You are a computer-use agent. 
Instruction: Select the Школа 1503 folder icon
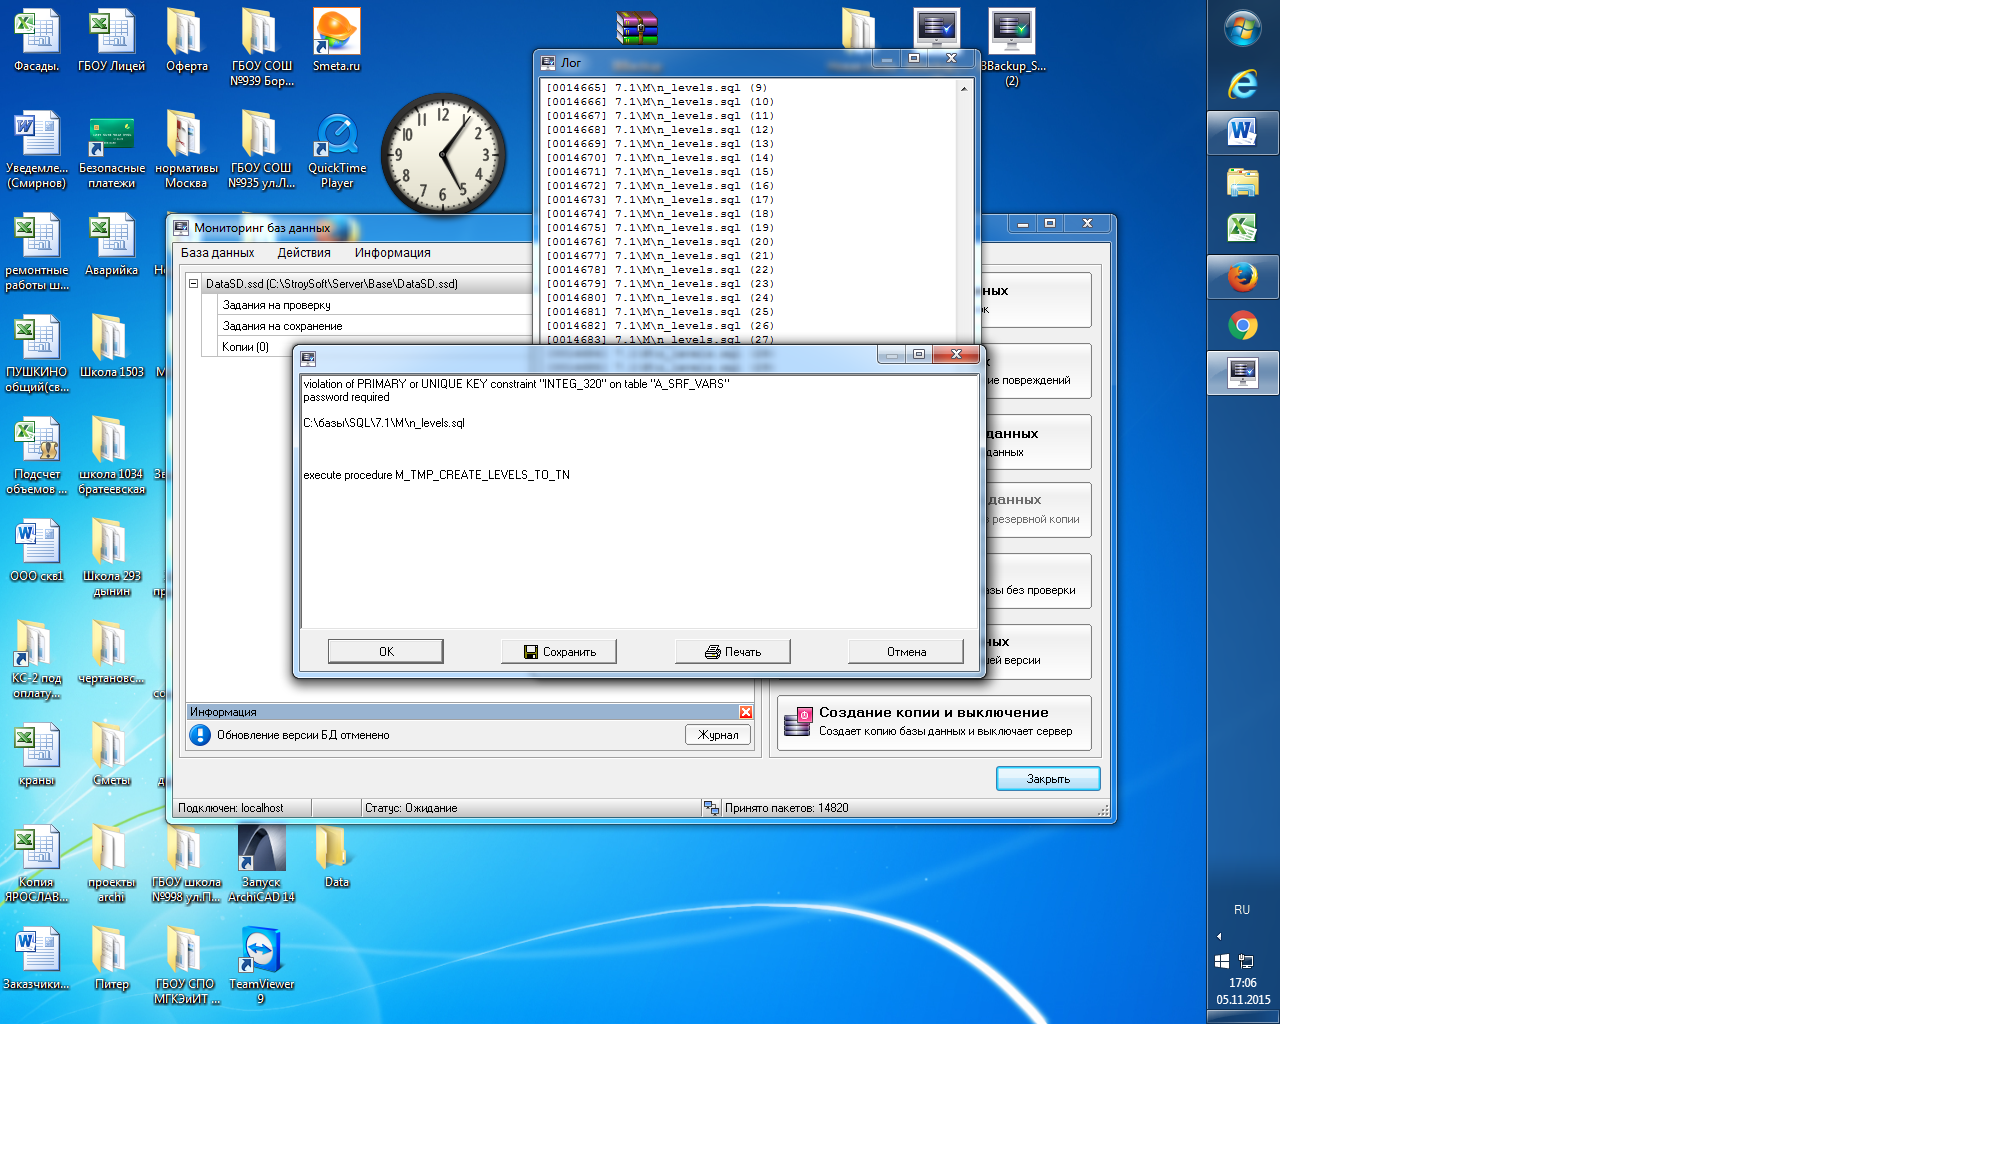coord(111,346)
